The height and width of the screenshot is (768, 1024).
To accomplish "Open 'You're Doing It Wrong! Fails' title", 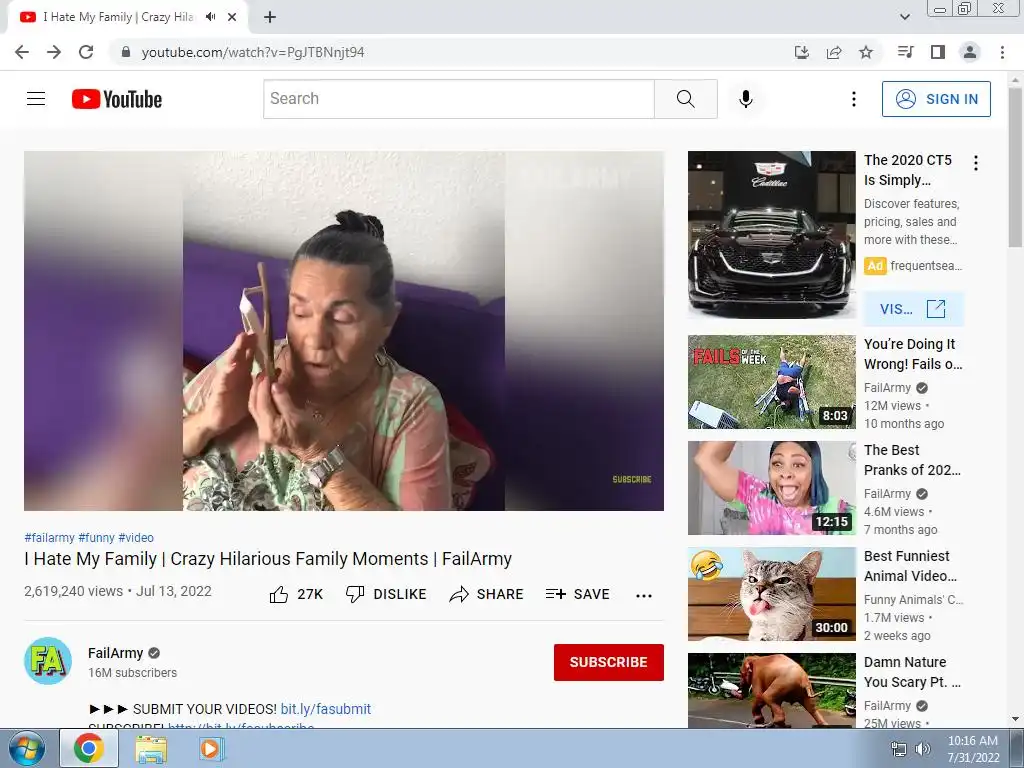I will tap(913, 354).
